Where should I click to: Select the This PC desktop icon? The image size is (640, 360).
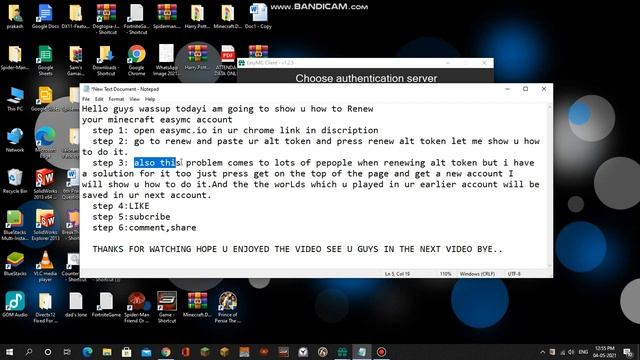pyautogui.click(x=15, y=99)
